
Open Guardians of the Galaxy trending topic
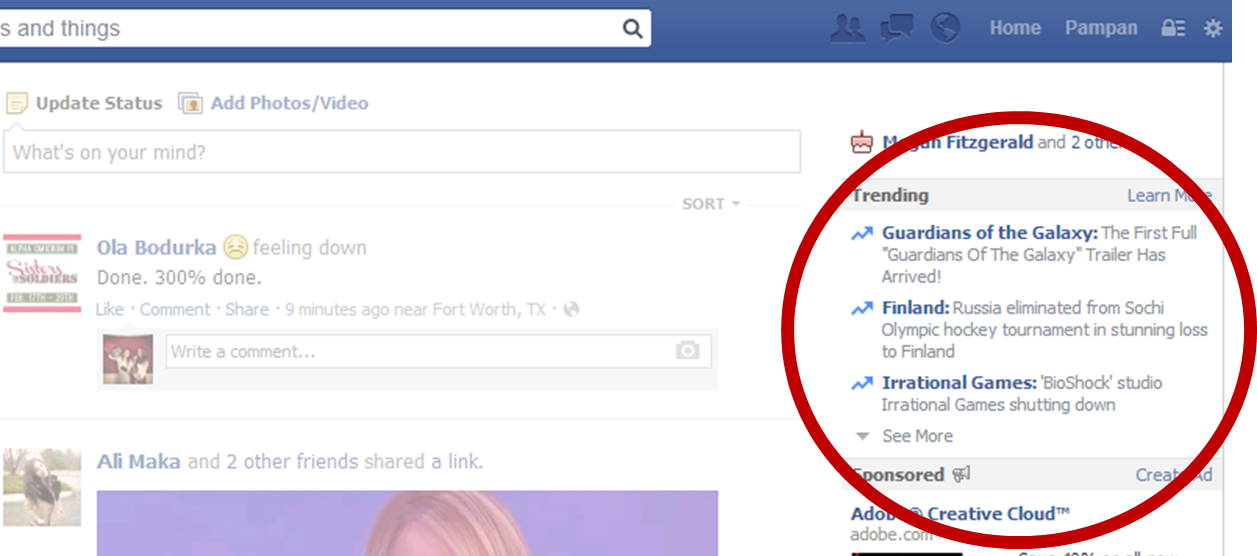point(989,233)
